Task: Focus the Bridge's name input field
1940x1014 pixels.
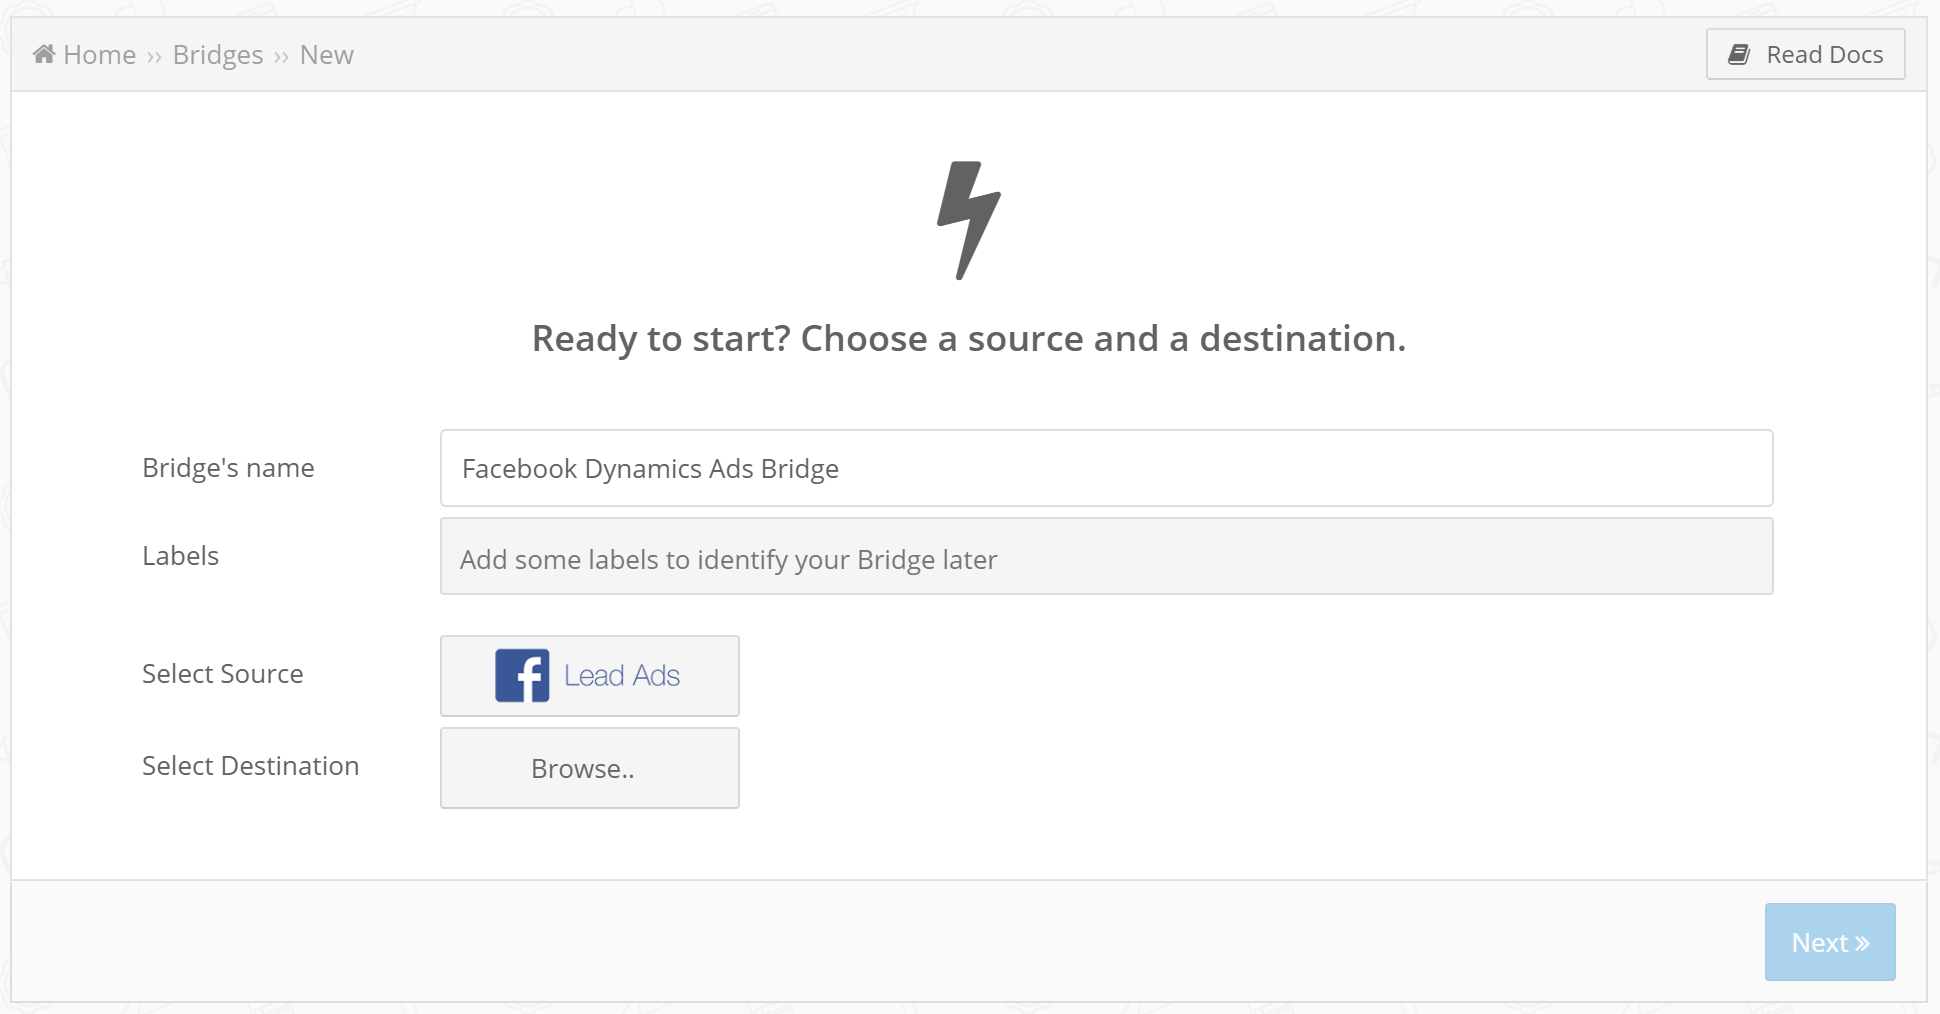Action: (1107, 468)
